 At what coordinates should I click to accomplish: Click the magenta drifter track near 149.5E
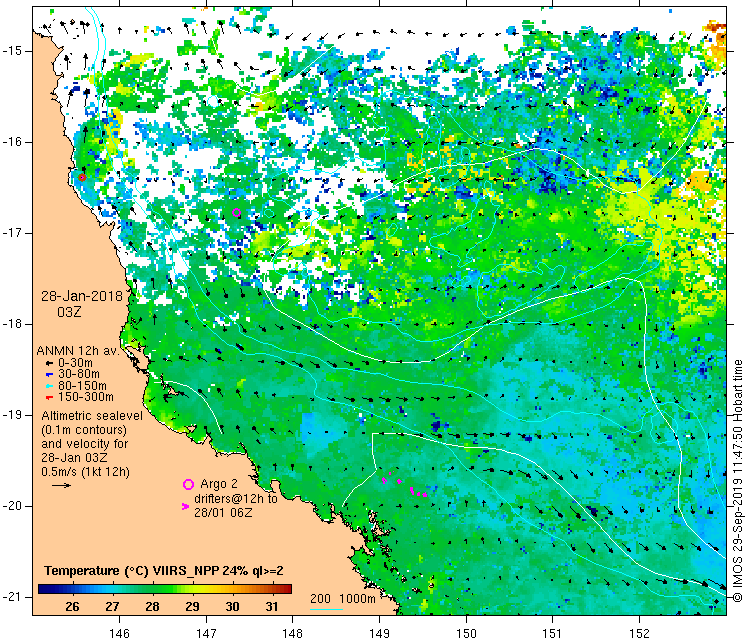pyautogui.click(x=418, y=493)
